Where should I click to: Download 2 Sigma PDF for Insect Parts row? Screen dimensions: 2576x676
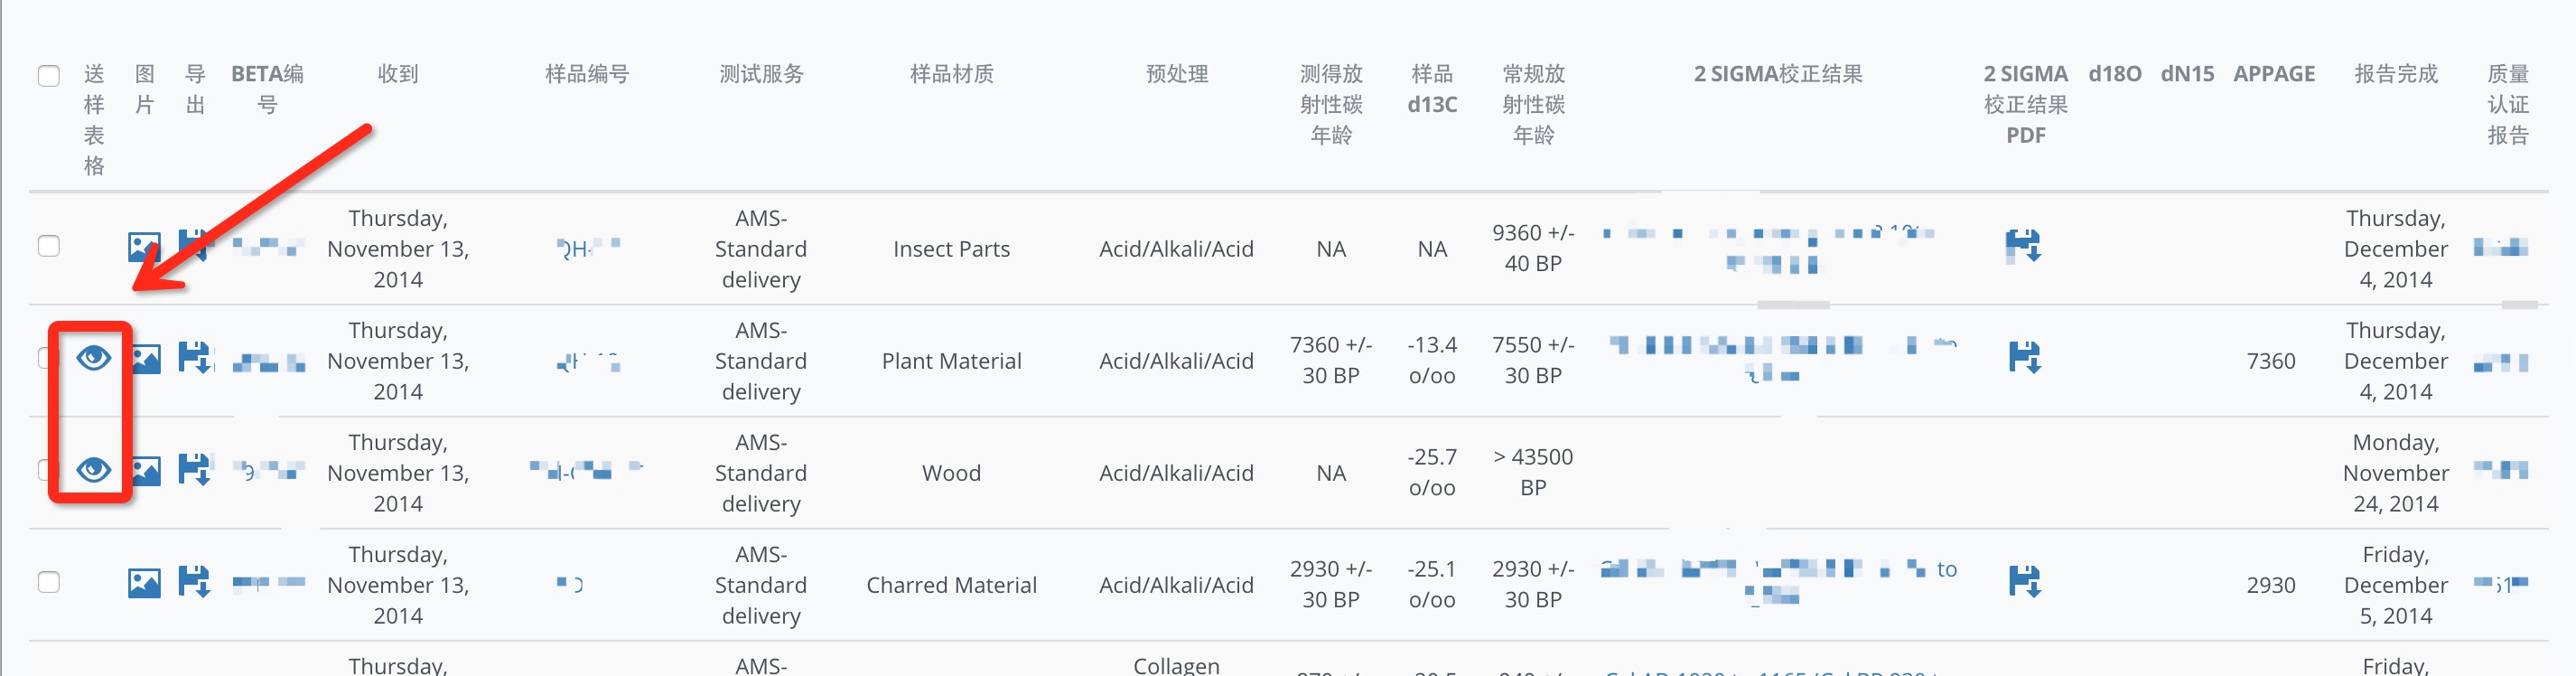click(2024, 246)
